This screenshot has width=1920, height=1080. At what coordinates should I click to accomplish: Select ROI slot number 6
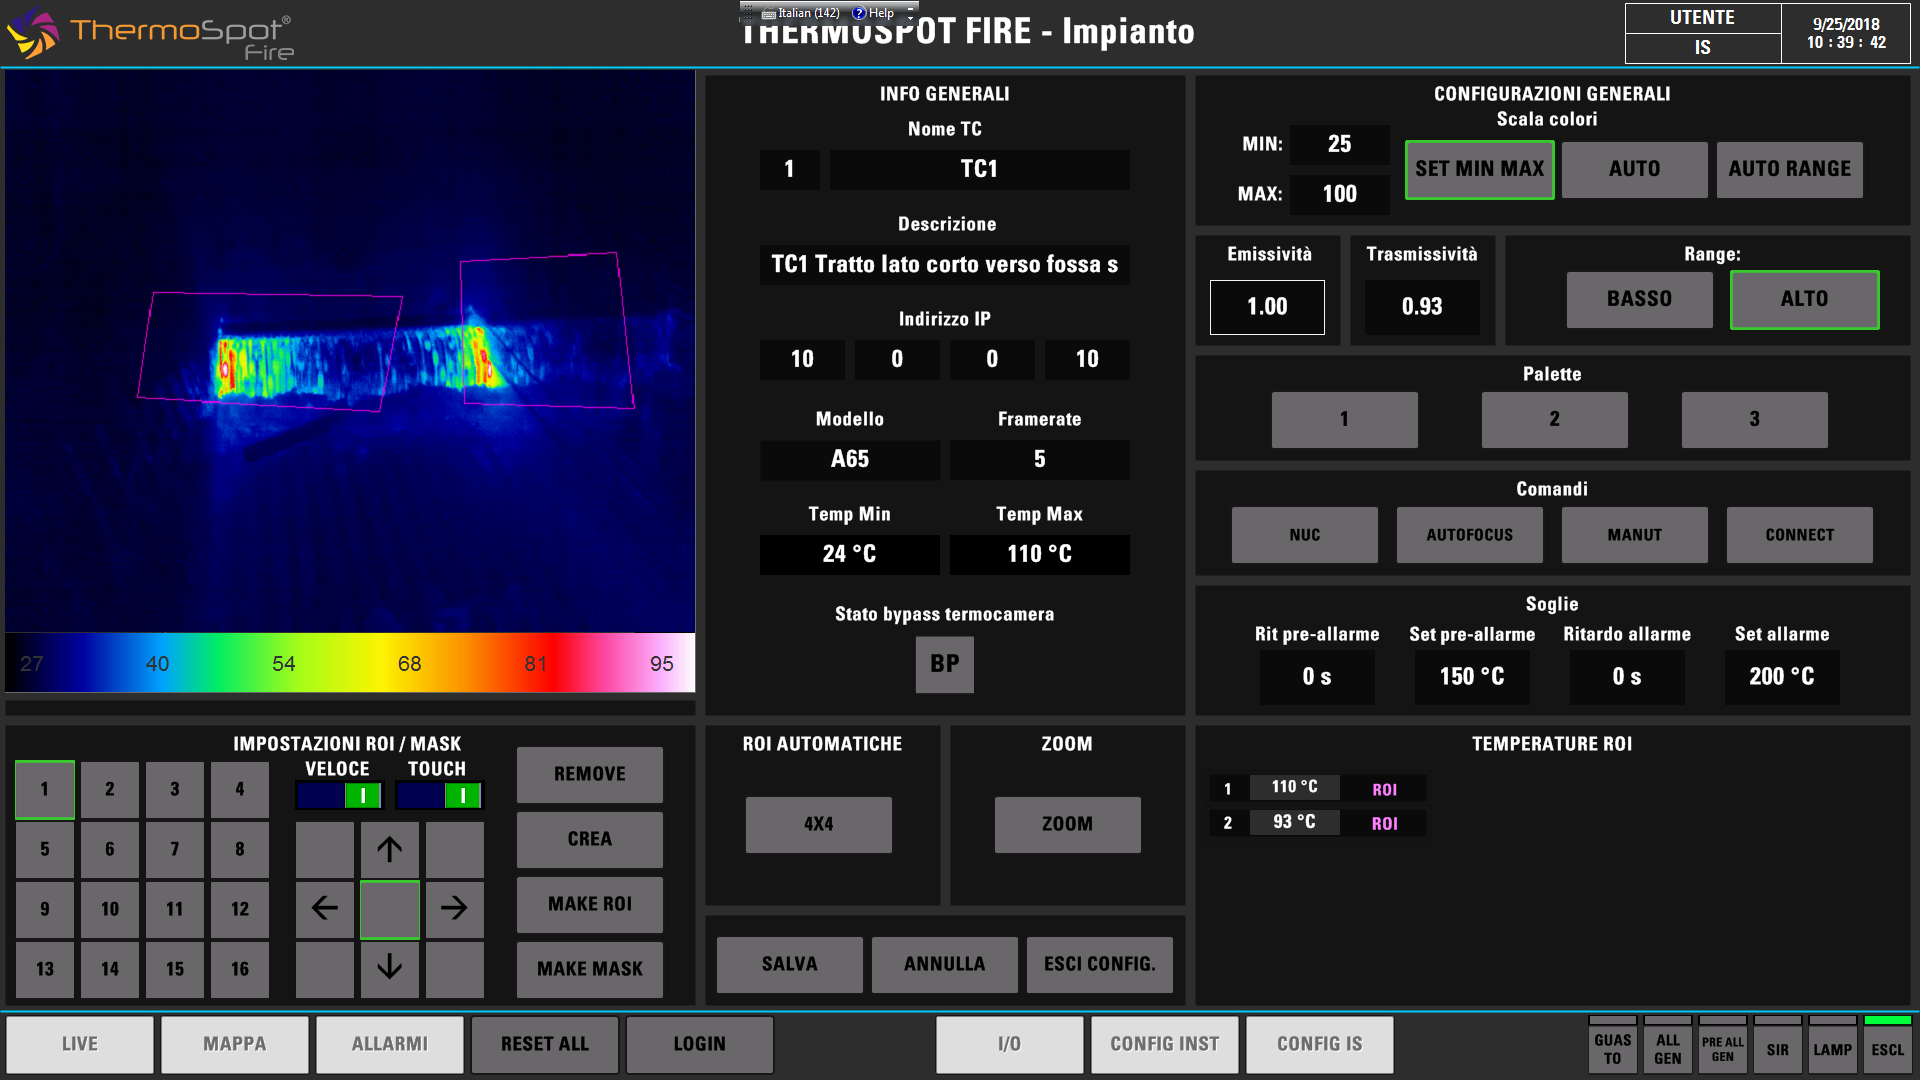(110, 850)
